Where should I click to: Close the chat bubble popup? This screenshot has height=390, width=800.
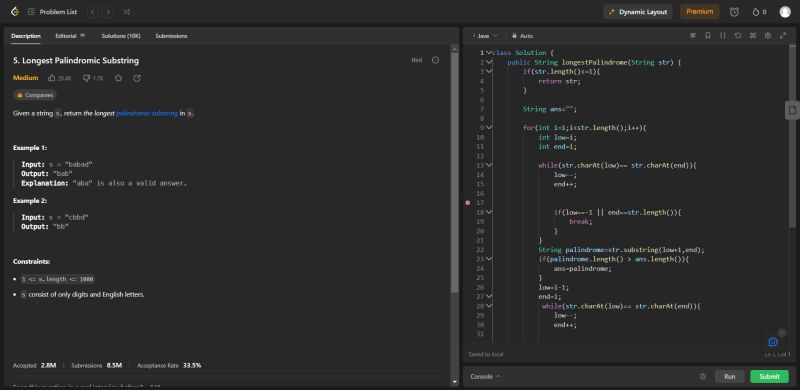[x=782, y=332]
